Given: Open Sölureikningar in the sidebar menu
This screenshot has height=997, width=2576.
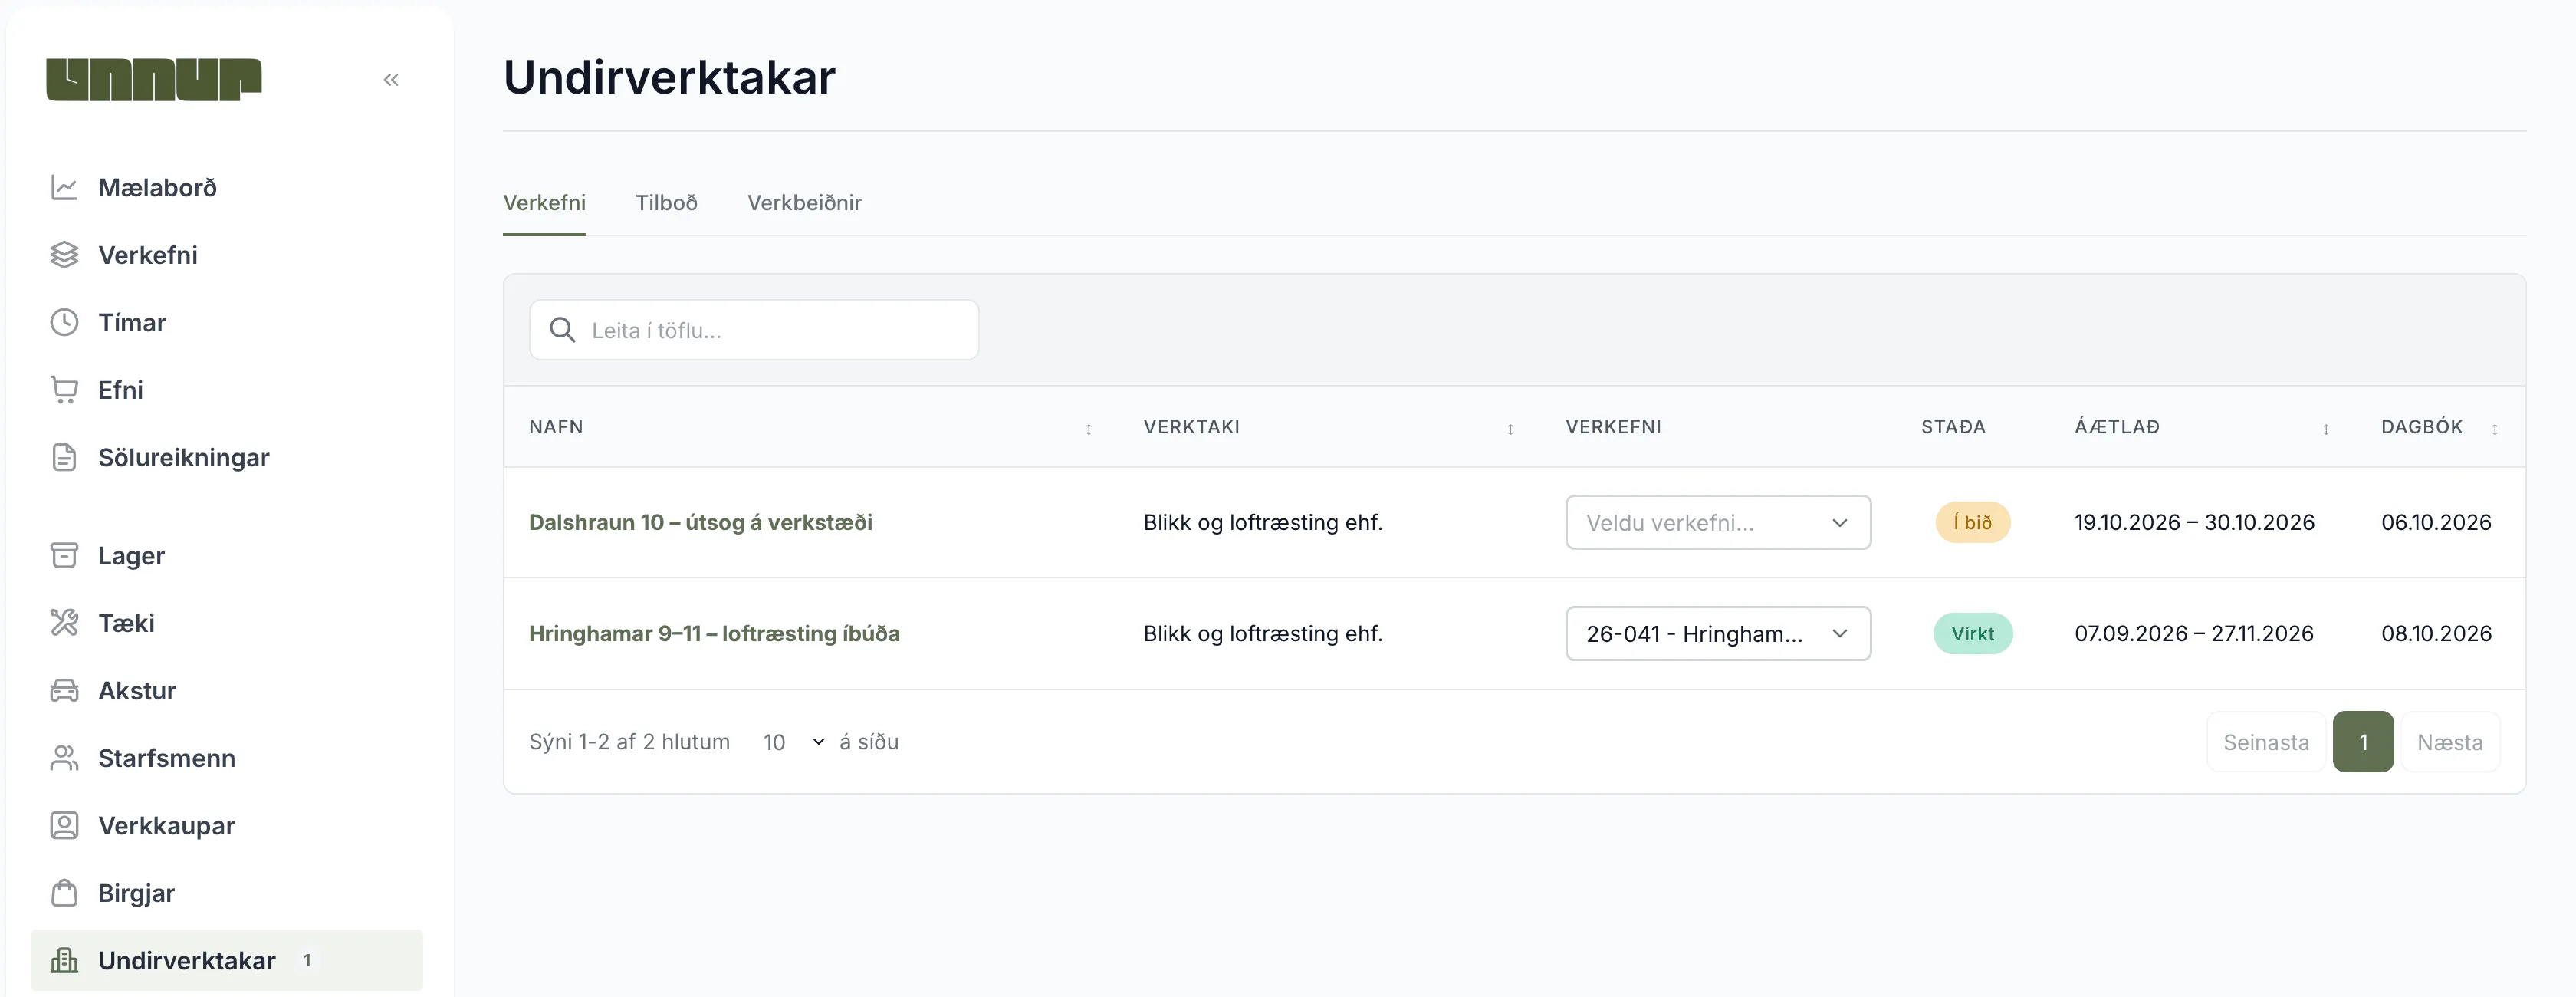Looking at the screenshot, I should coord(227,457).
